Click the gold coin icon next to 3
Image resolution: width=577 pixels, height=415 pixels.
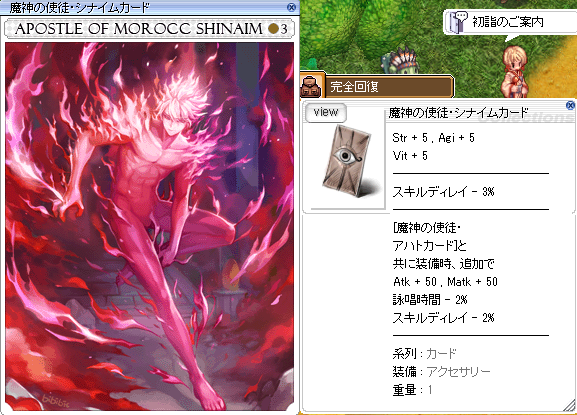click(273, 29)
